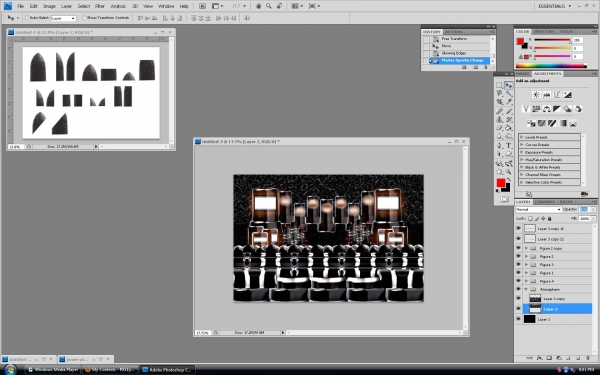Select the Type tool

[509, 145]
